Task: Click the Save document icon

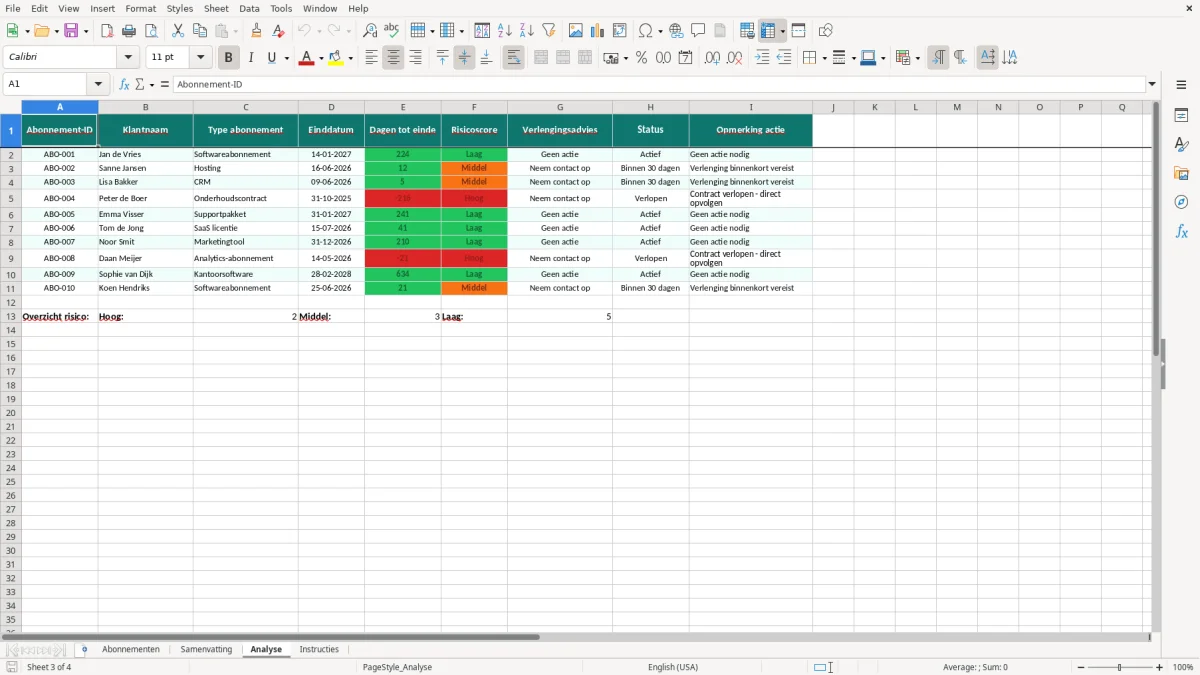Action: pos(71,31)
